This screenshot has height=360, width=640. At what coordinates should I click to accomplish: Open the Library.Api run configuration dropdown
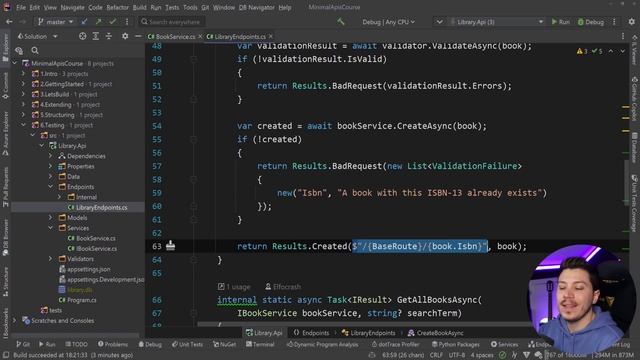[x=497, y=22]
